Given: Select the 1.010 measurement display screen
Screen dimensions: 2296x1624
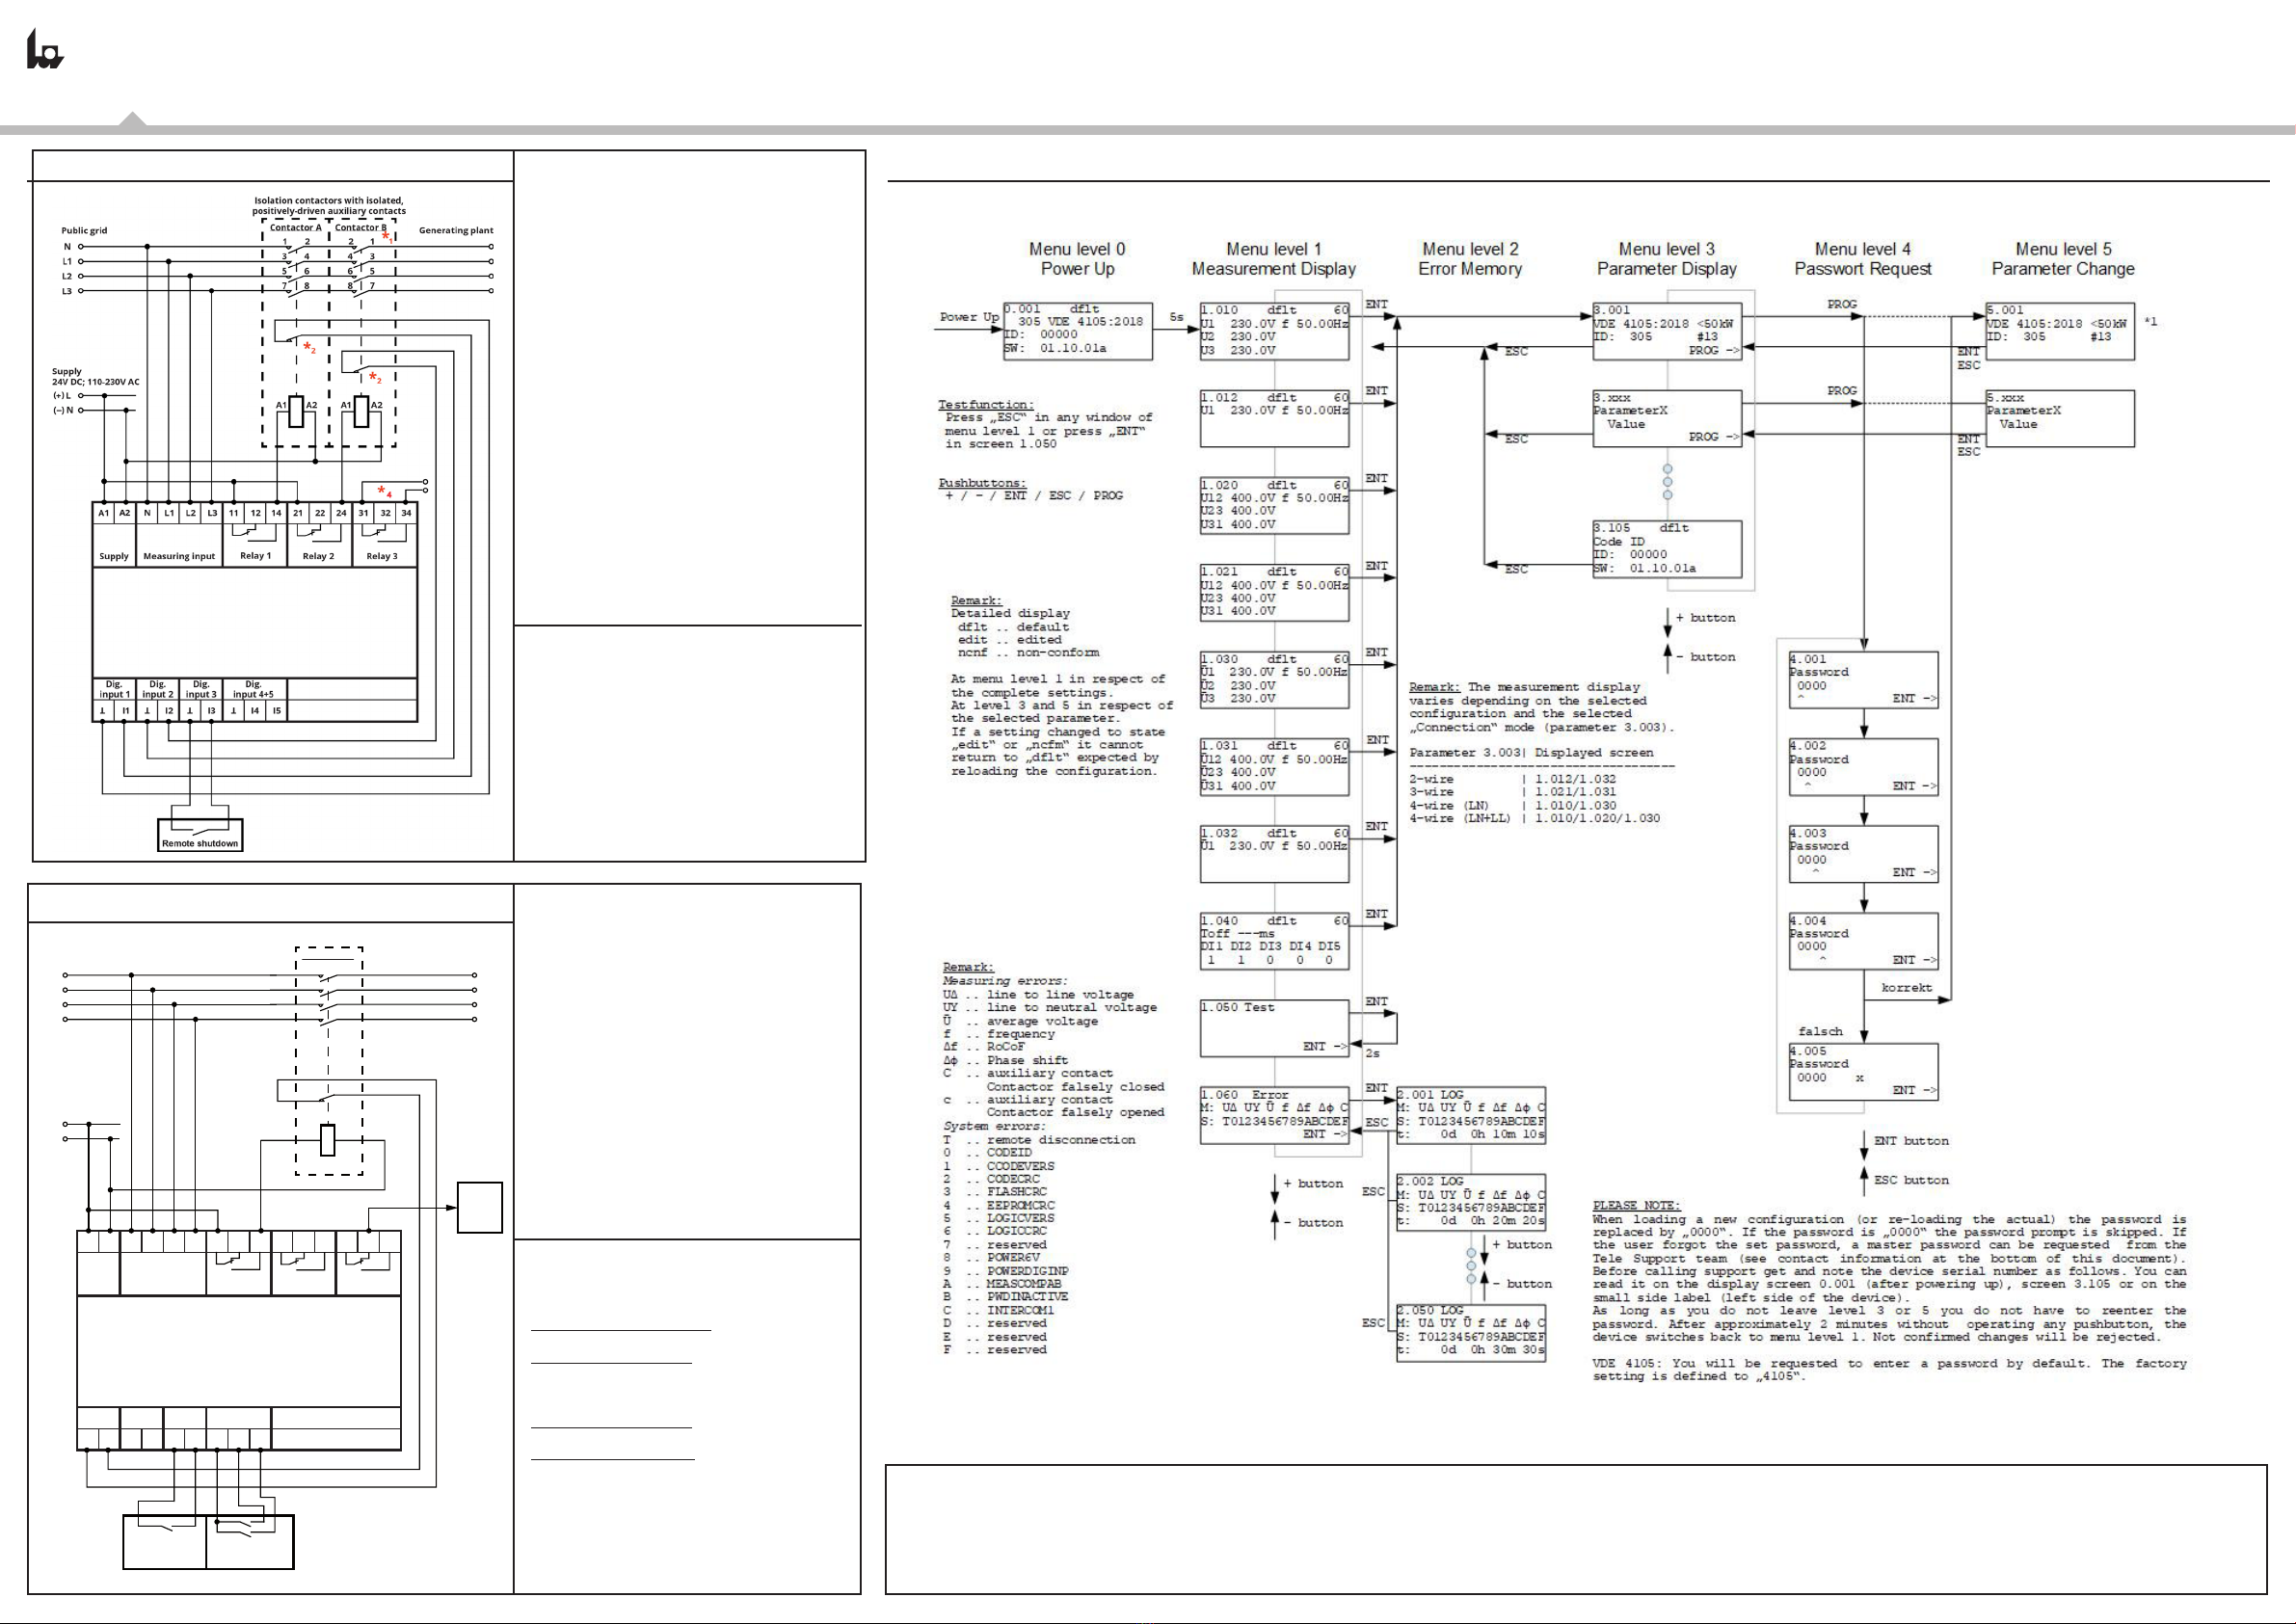Looking at the screenshot, I should point(1274,331).
